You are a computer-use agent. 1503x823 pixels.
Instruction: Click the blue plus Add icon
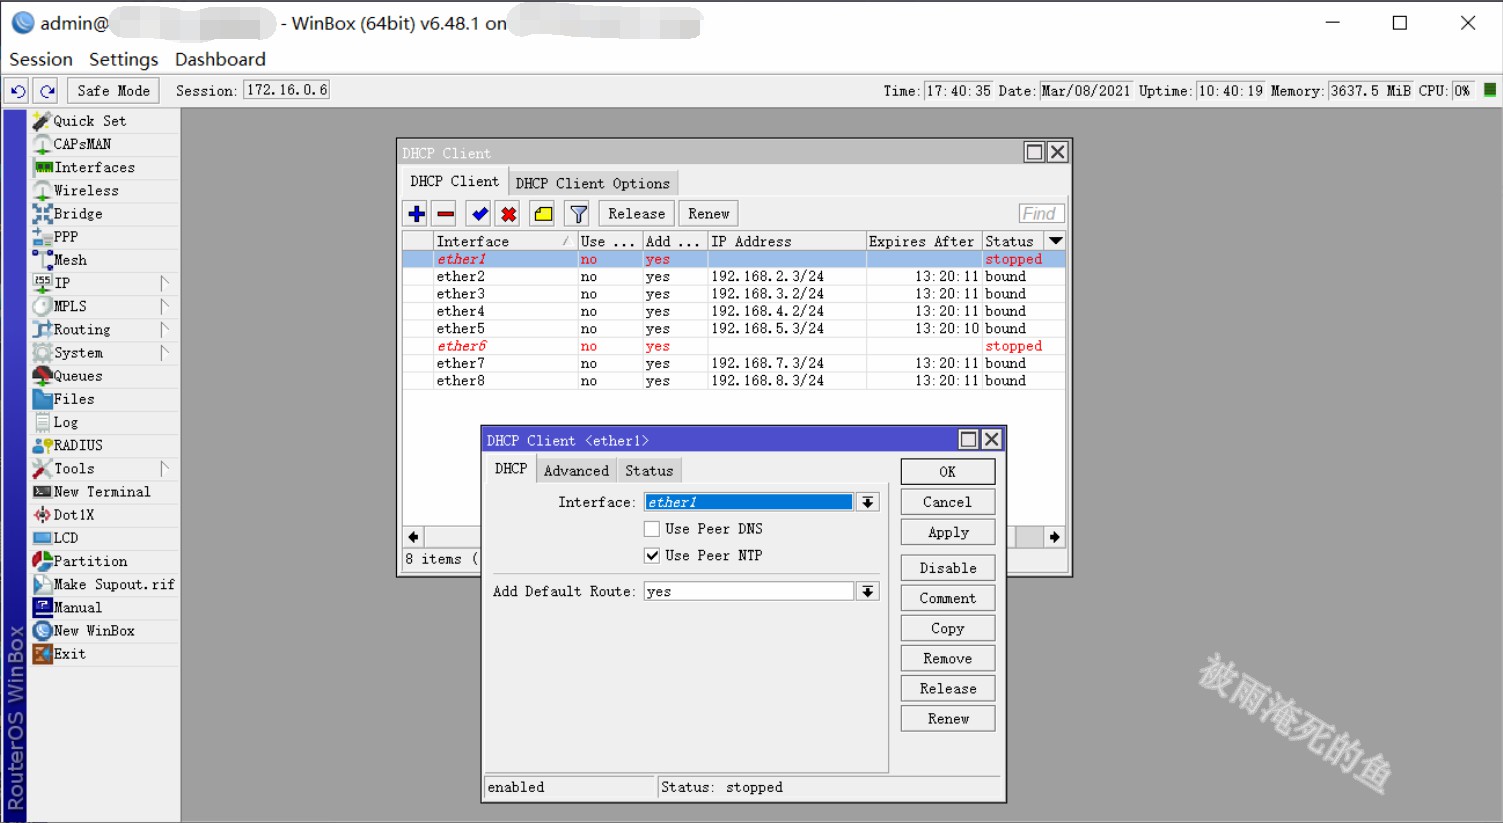417,214
